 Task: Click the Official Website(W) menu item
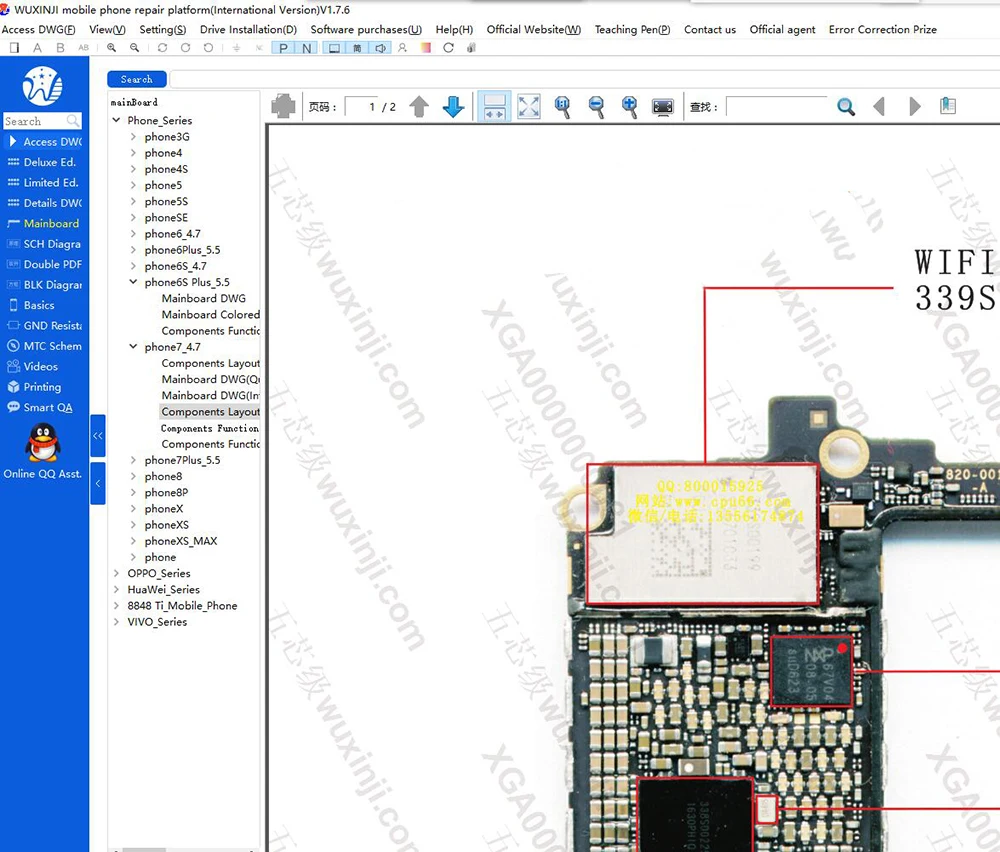[534, 29]
